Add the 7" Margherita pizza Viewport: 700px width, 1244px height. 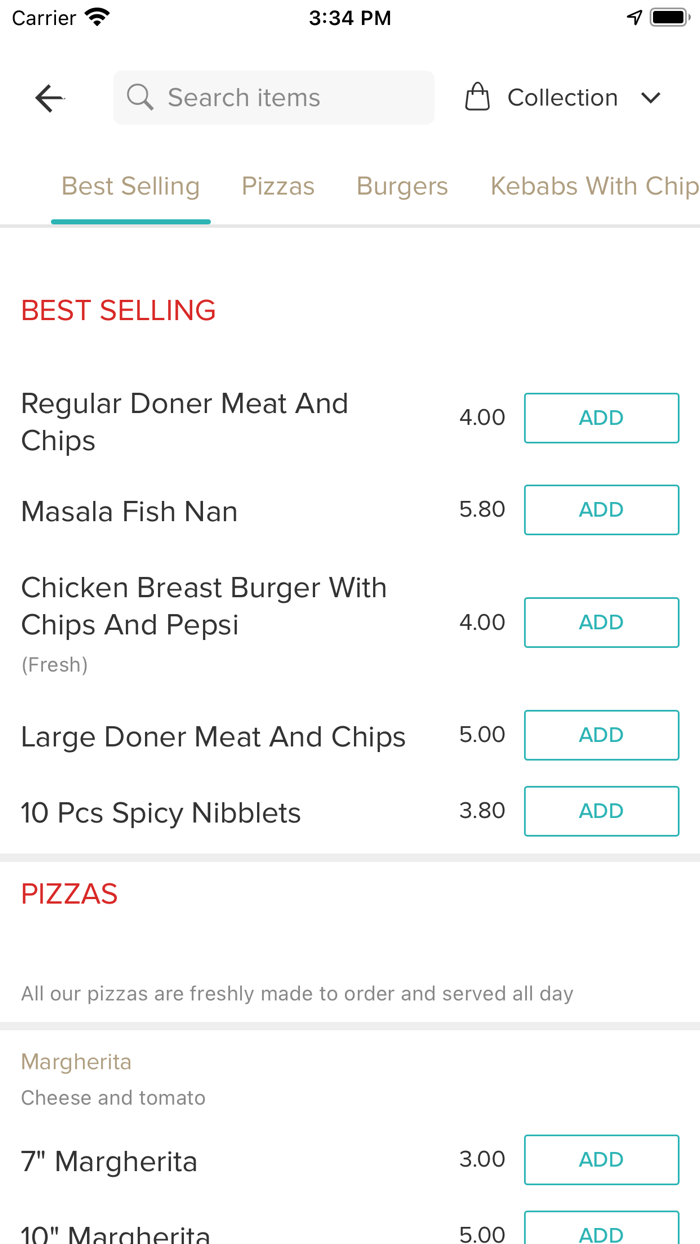pos(601,1159)
